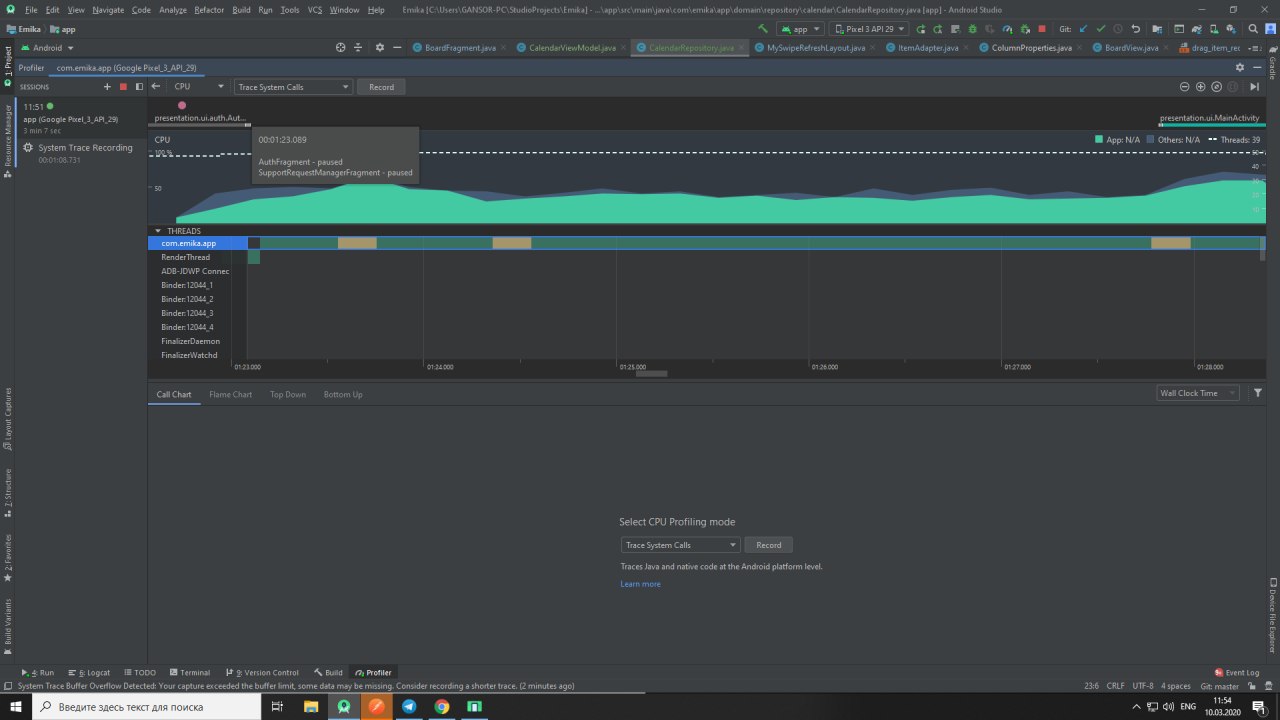The width and height of the screenshot is (1280, 720).
Task: Open the Navigate menu
Action: click(x=108, y=9)
